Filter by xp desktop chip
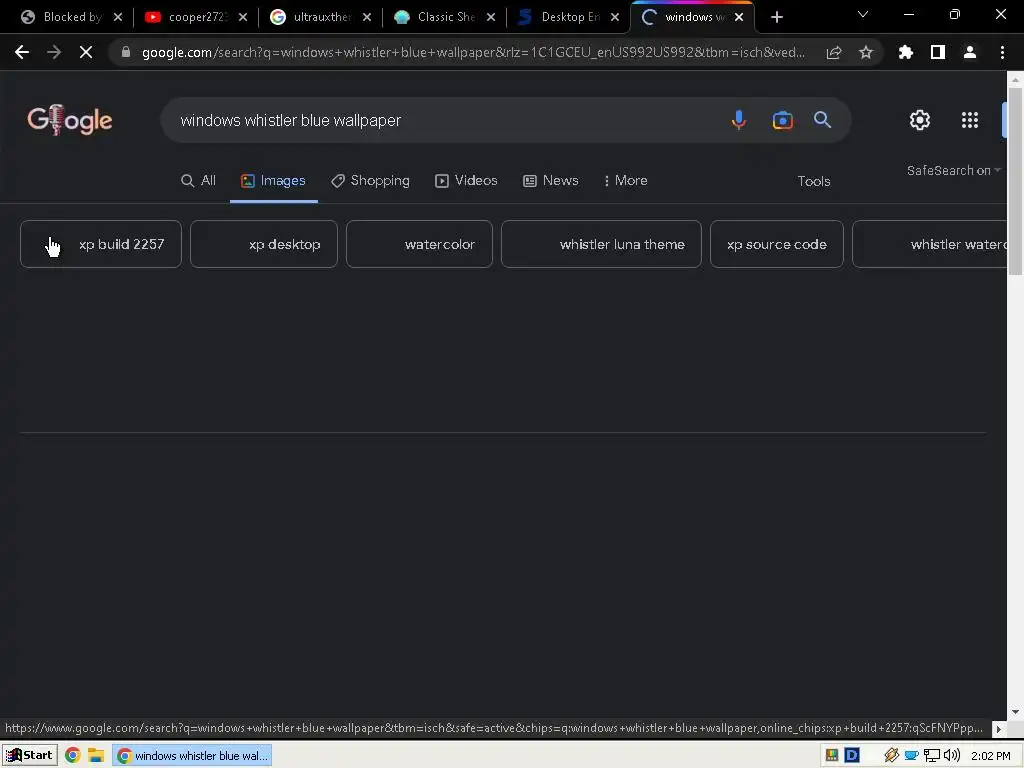Viewport: 1024px width, 768px height. click(x=264, y=244)
